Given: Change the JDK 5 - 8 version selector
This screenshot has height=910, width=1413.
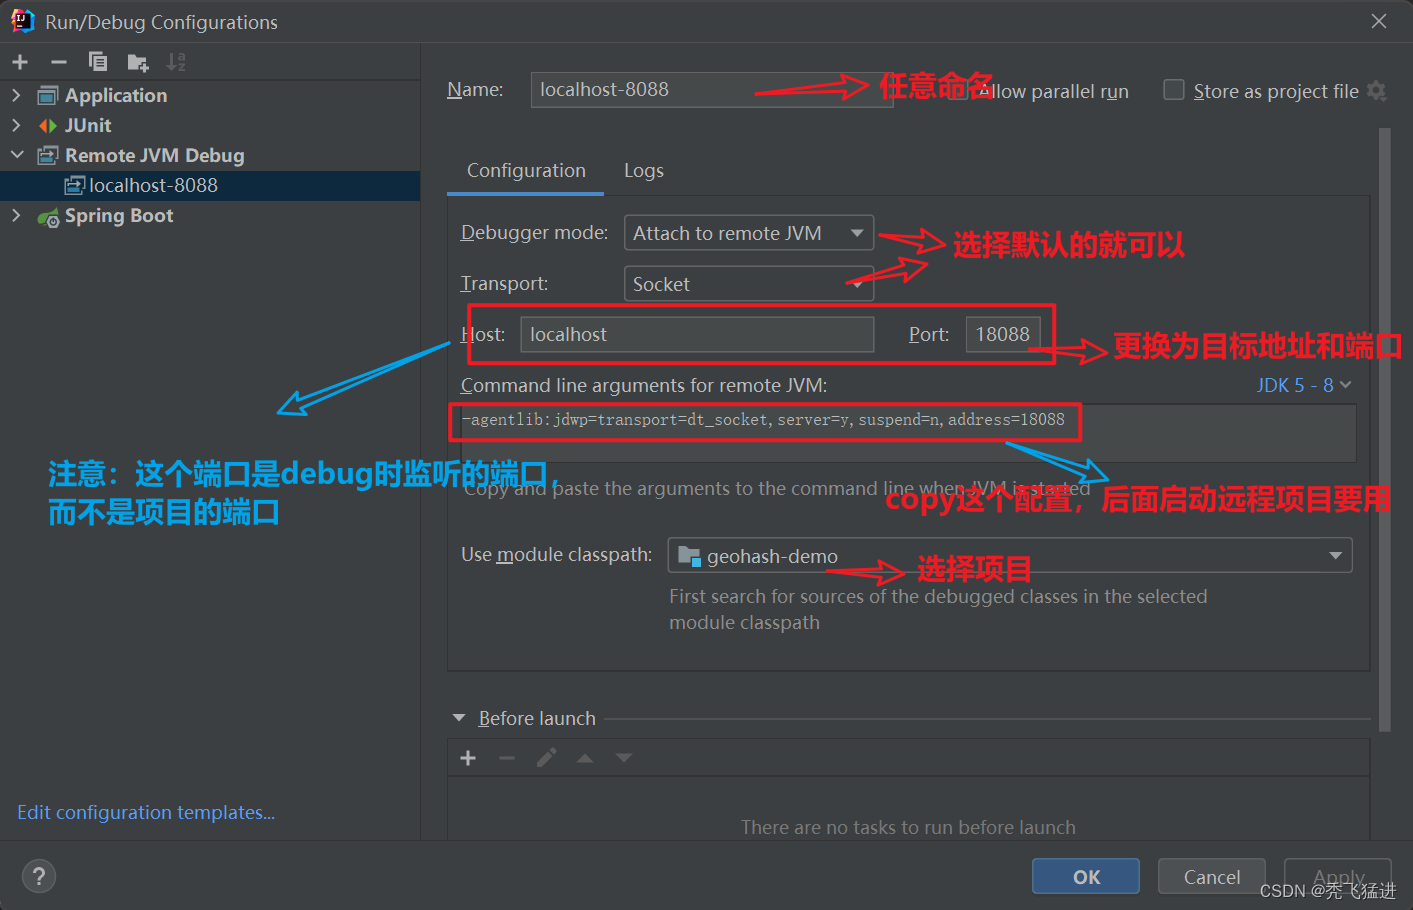Looking at the screenshot, I should click(1304, 385).
